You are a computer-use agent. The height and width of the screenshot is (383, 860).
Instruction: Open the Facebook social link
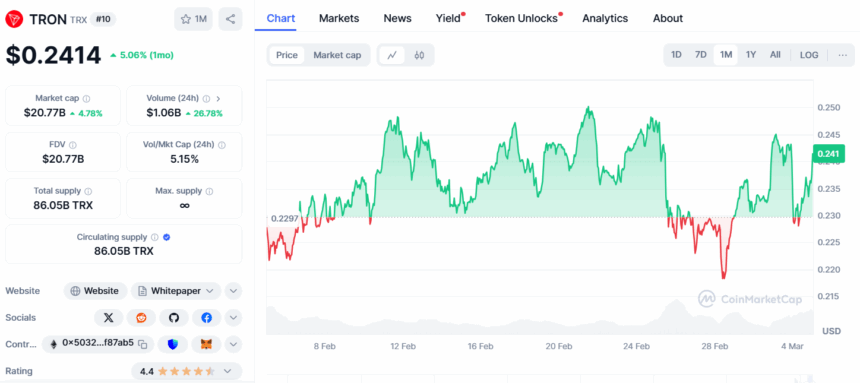click(206, 318)
